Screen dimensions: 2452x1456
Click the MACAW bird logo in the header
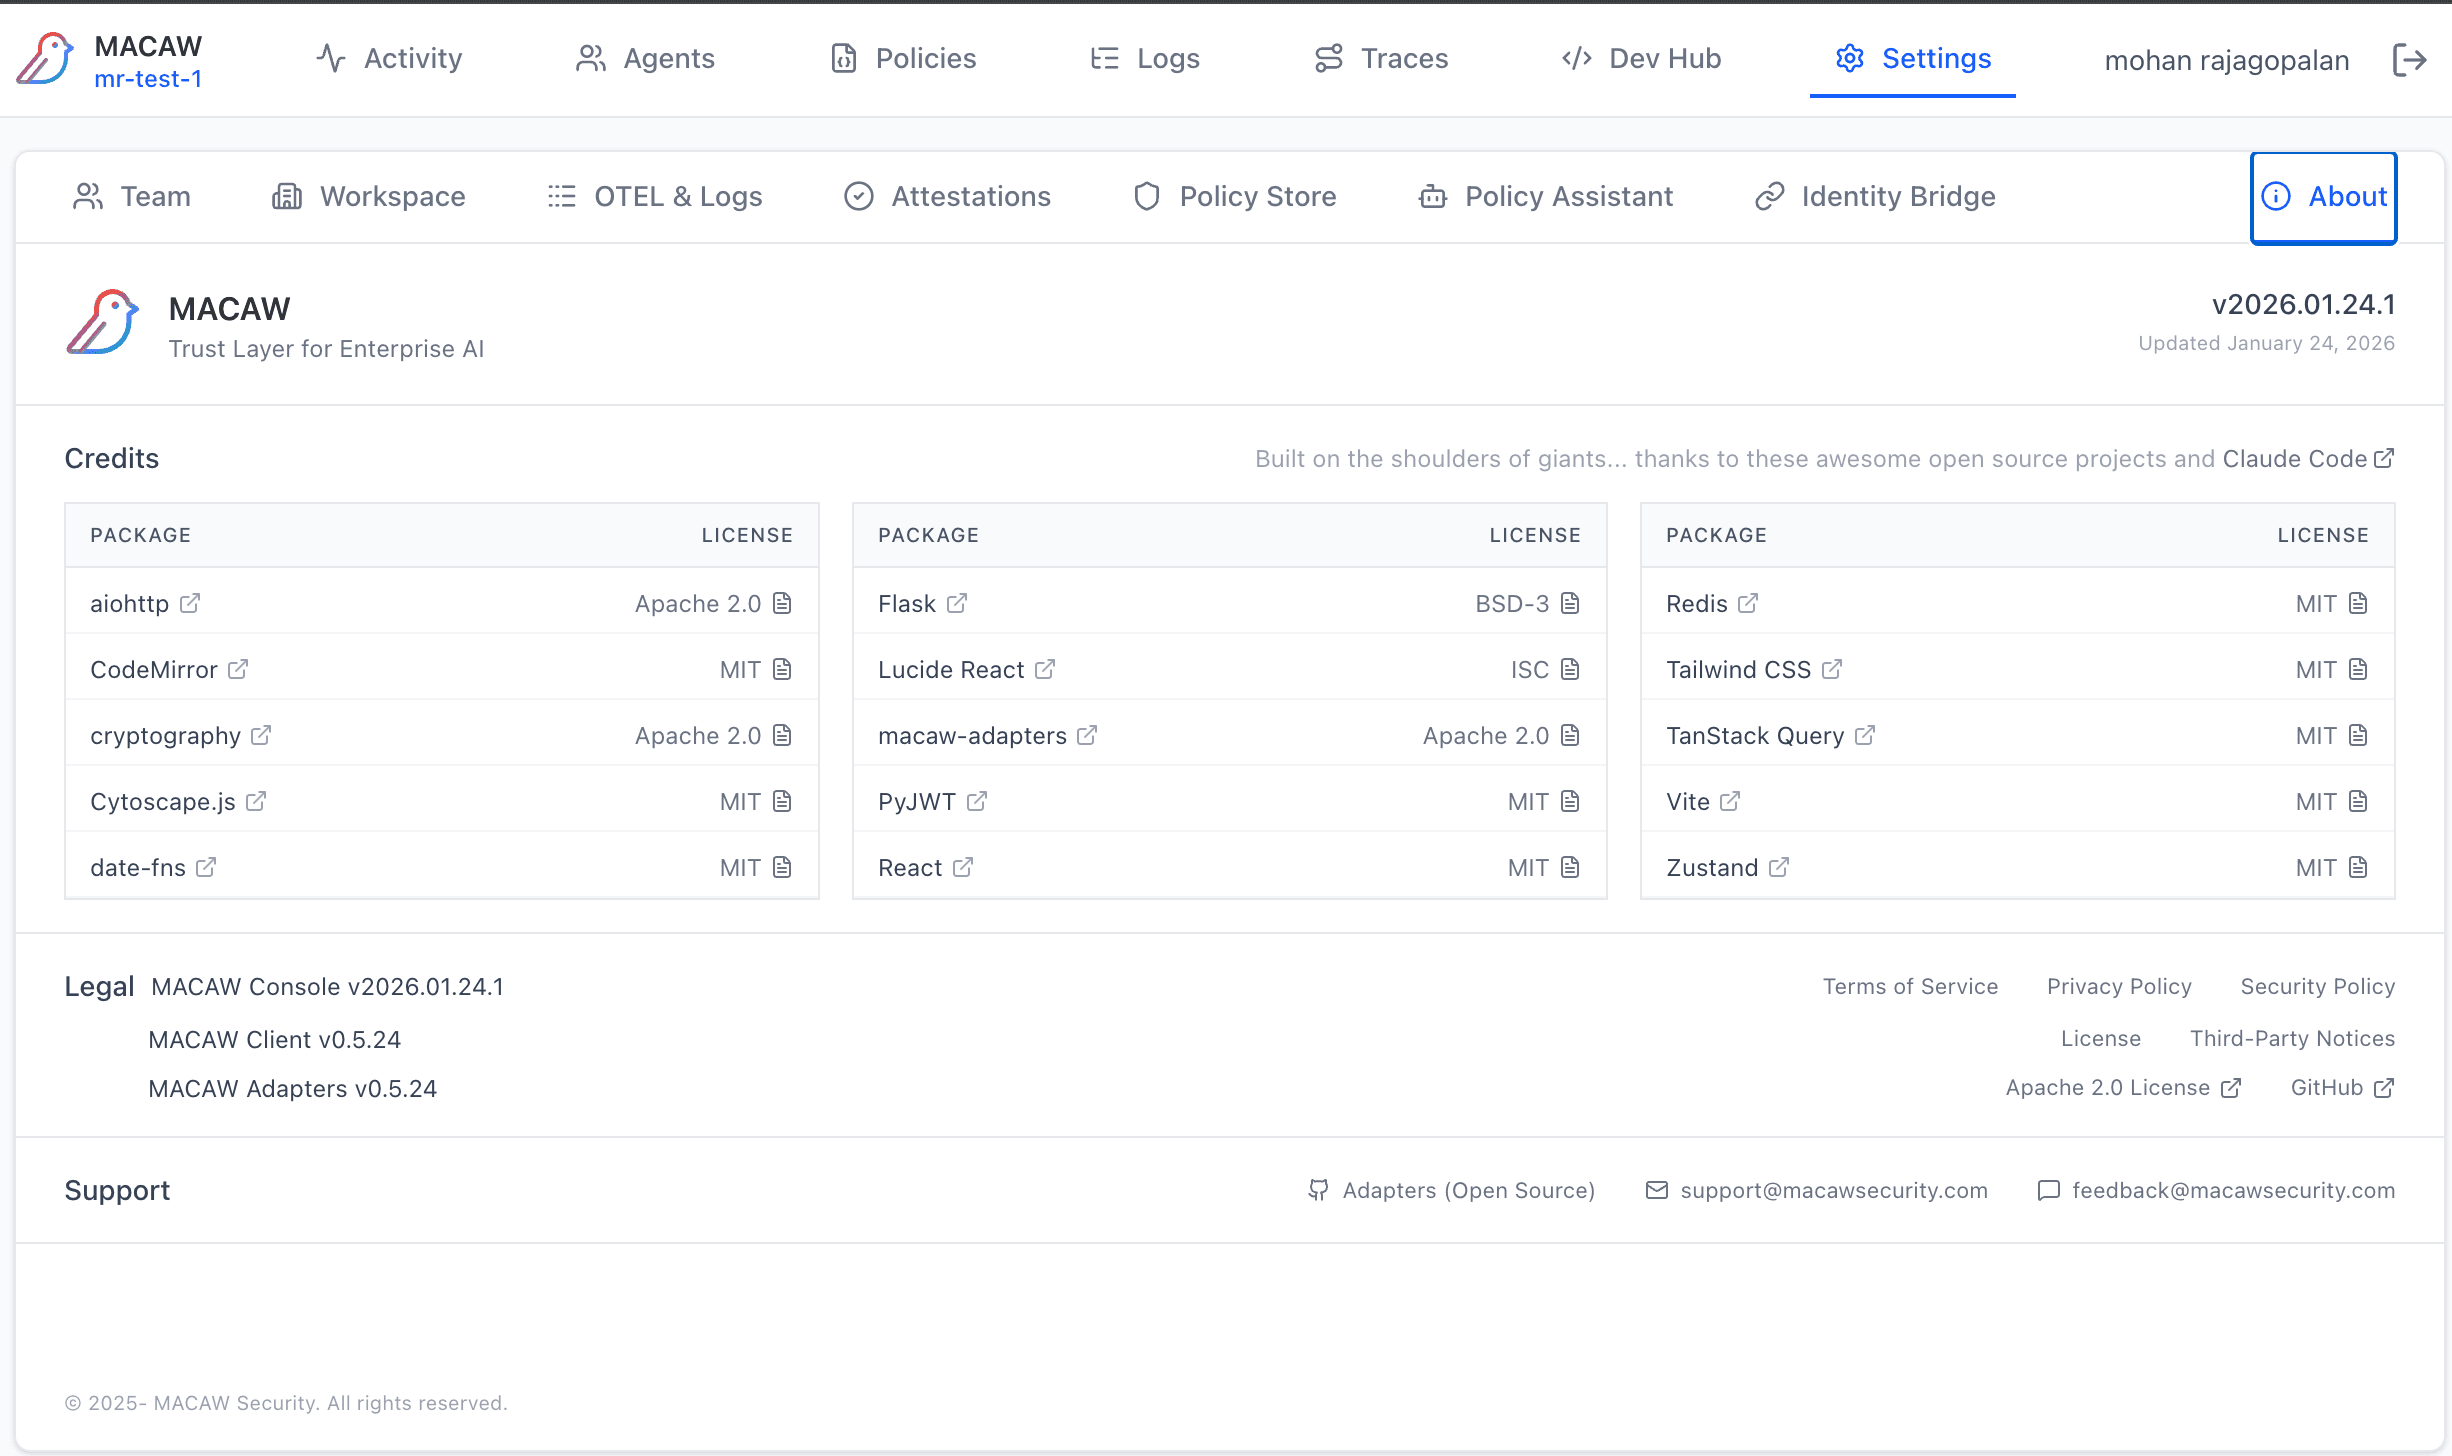coord(45,59)
